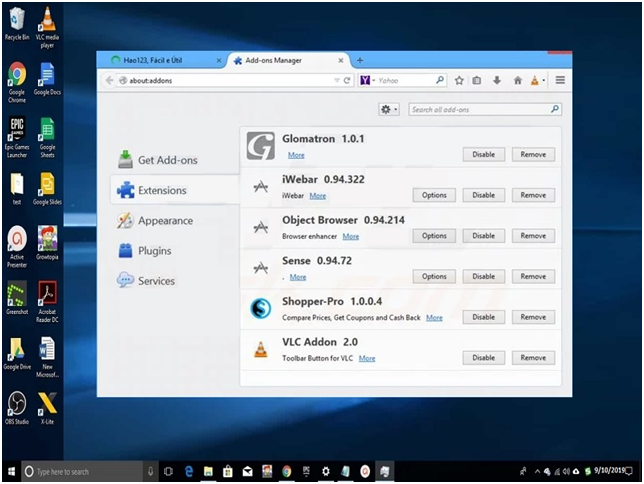
Task: Open Google Sheets desktop shortcut
Action: point(47,137)
